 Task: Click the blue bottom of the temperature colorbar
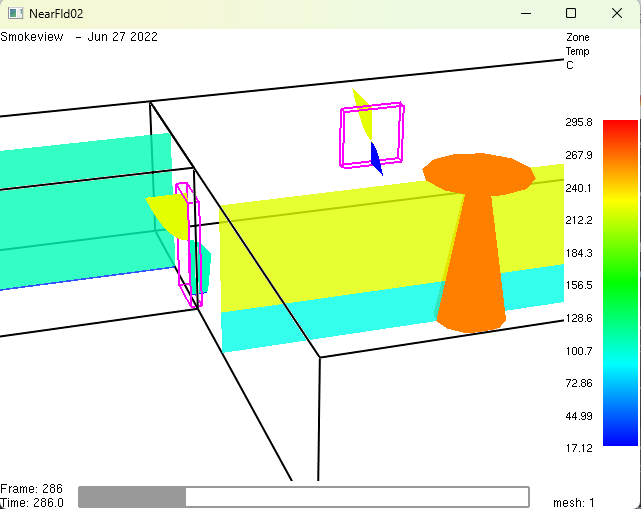click(620, 435)
